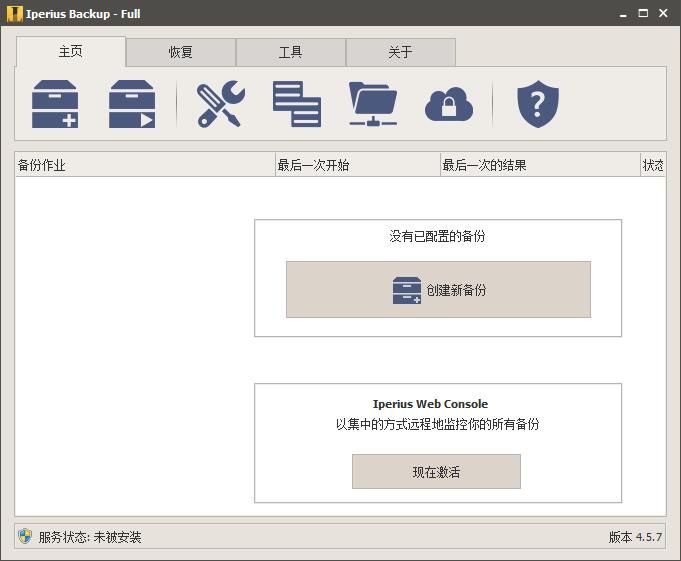Click the run backup toolbar icon

click(132, 104)
